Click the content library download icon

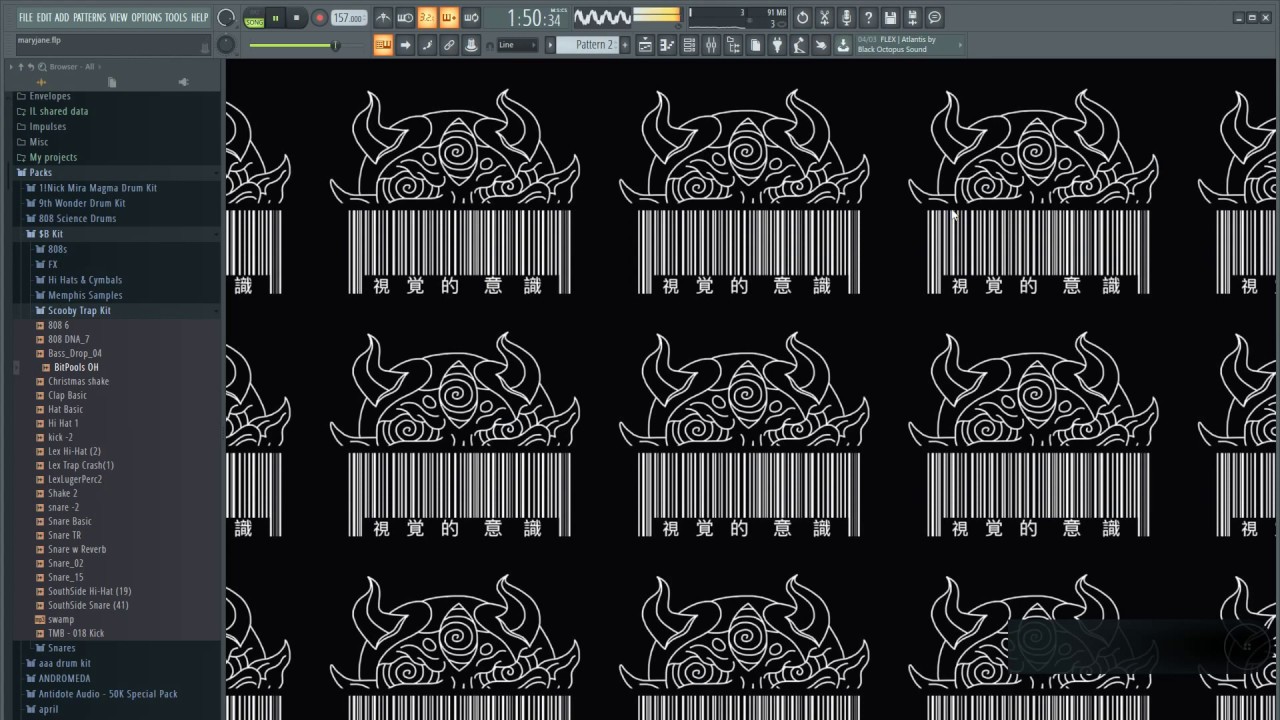(x=843, y=45)
